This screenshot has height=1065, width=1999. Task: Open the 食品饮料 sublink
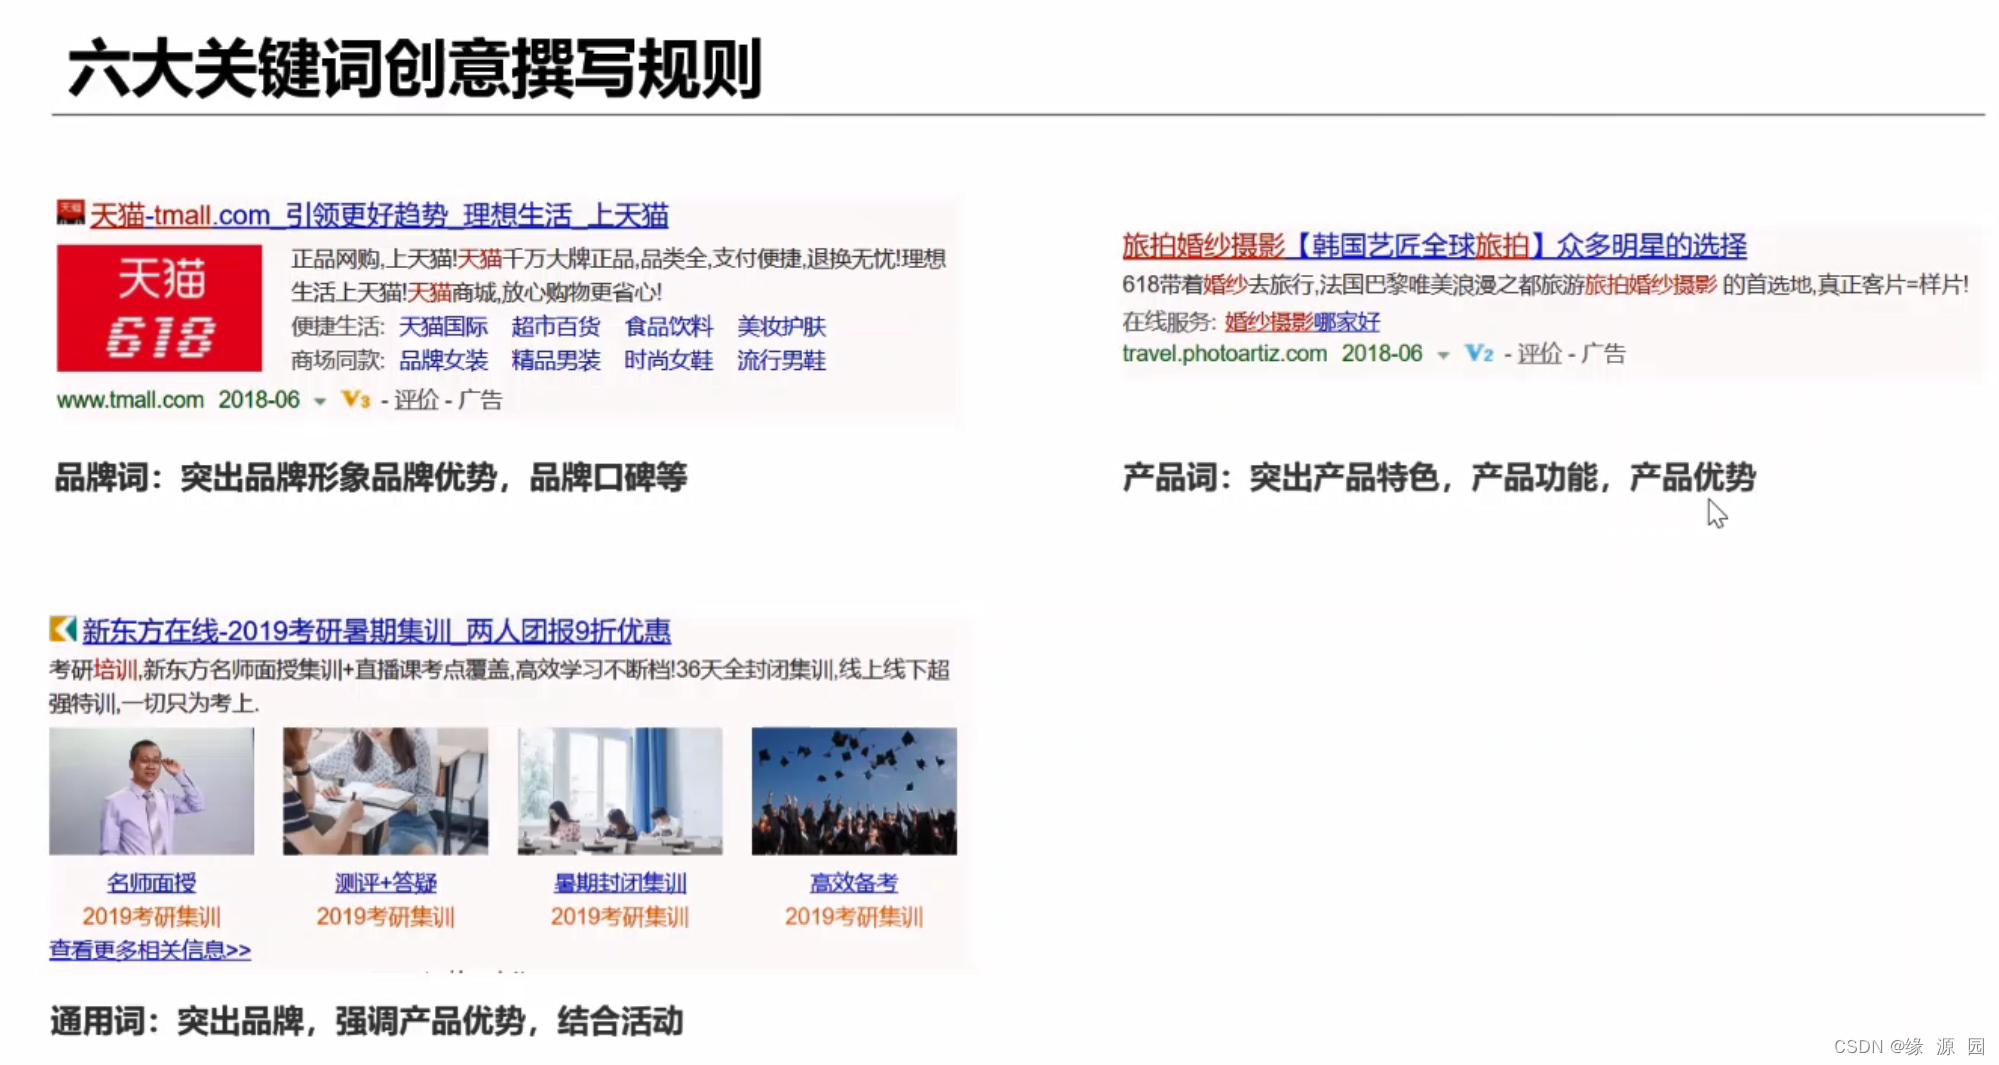coord(669,326)
